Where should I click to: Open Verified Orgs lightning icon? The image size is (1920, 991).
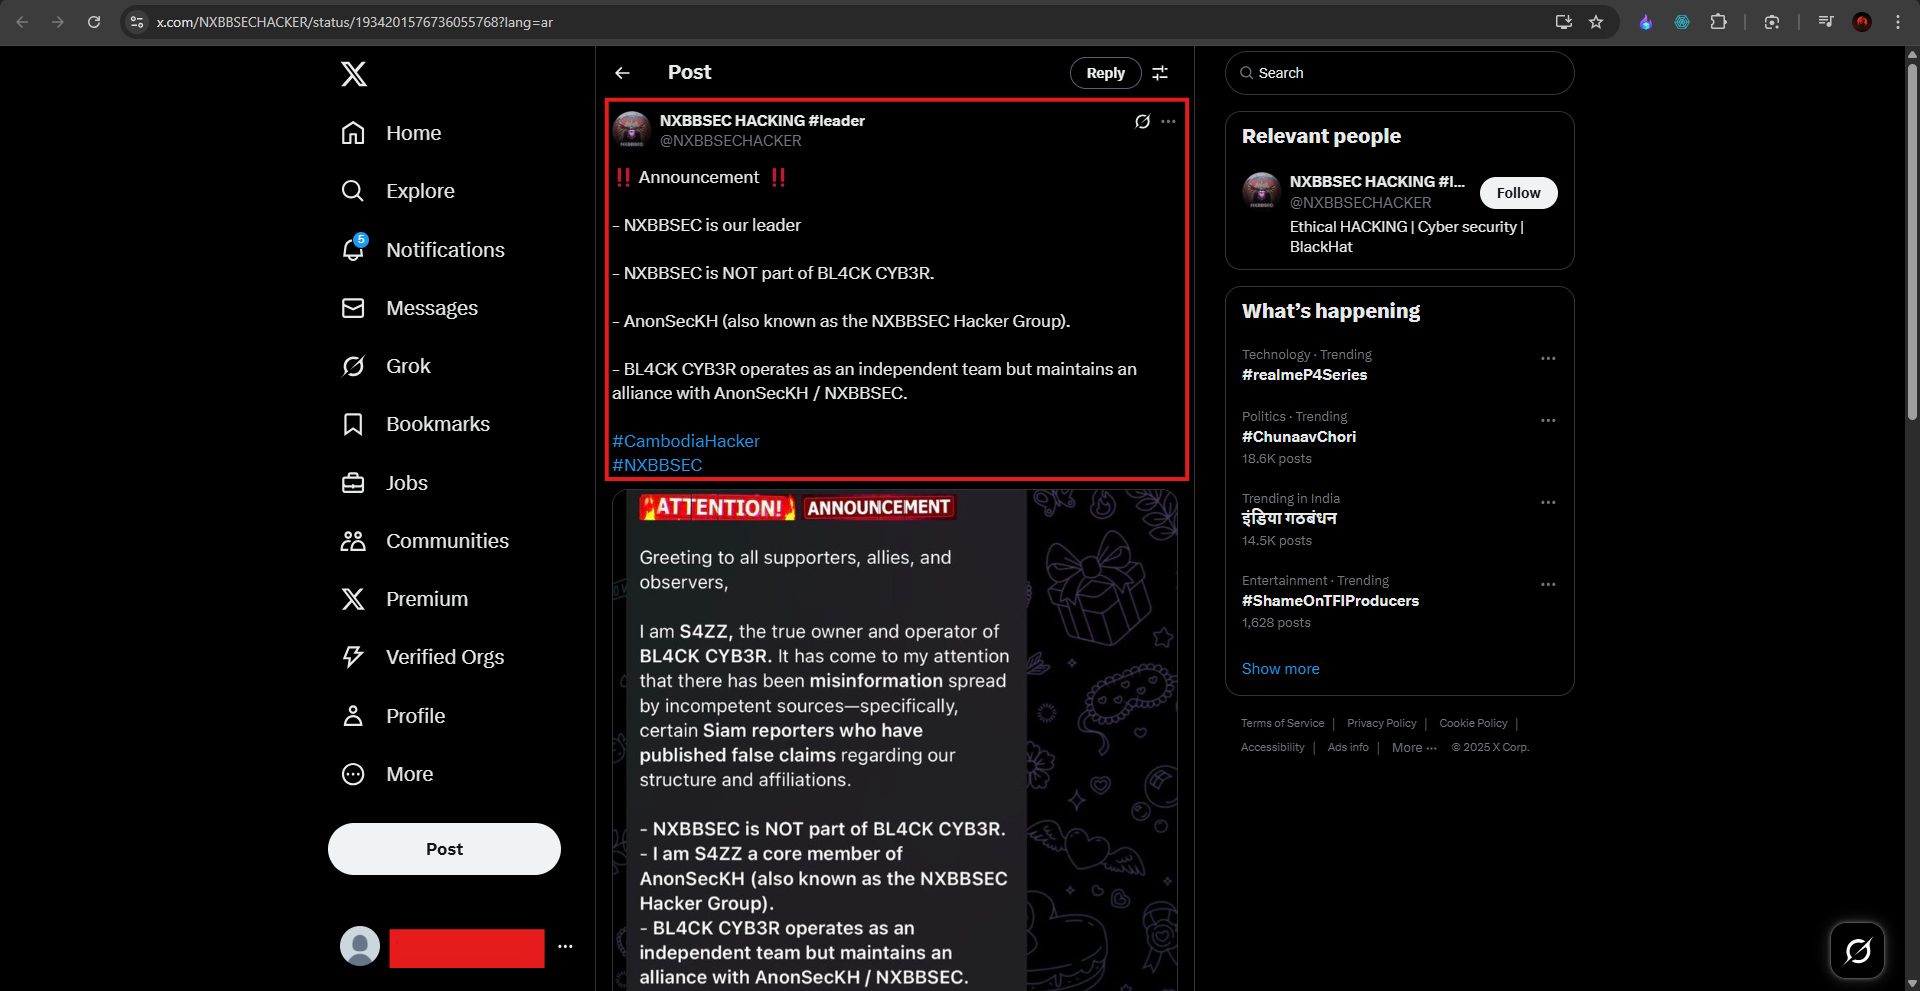tap(353, 657)
